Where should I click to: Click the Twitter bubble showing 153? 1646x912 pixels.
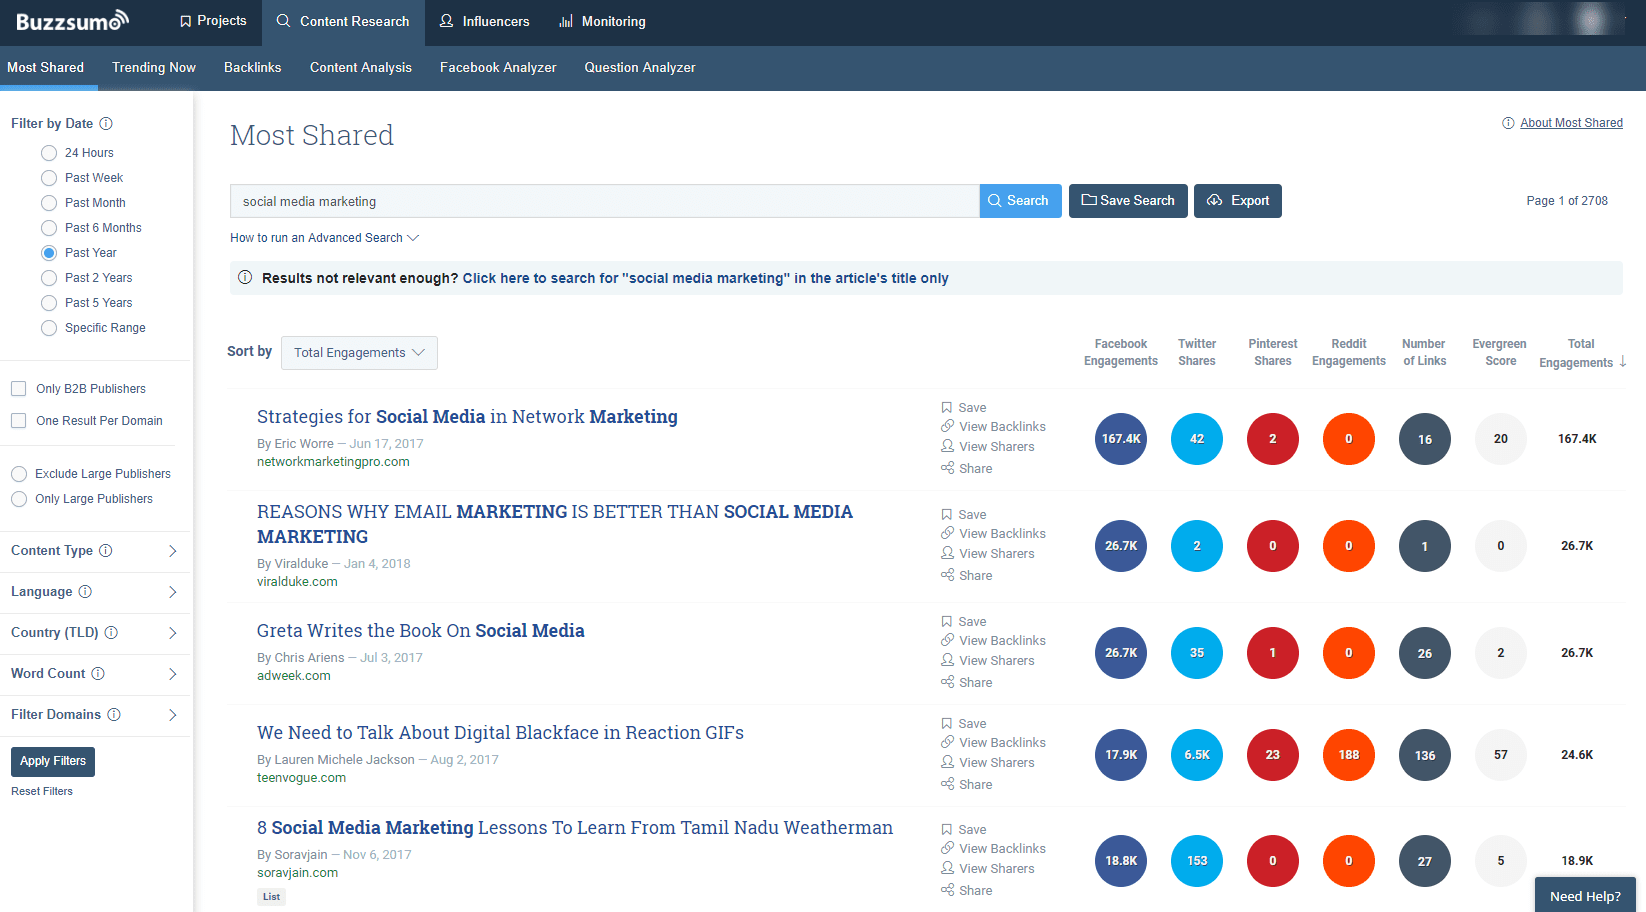[1197, 861]
